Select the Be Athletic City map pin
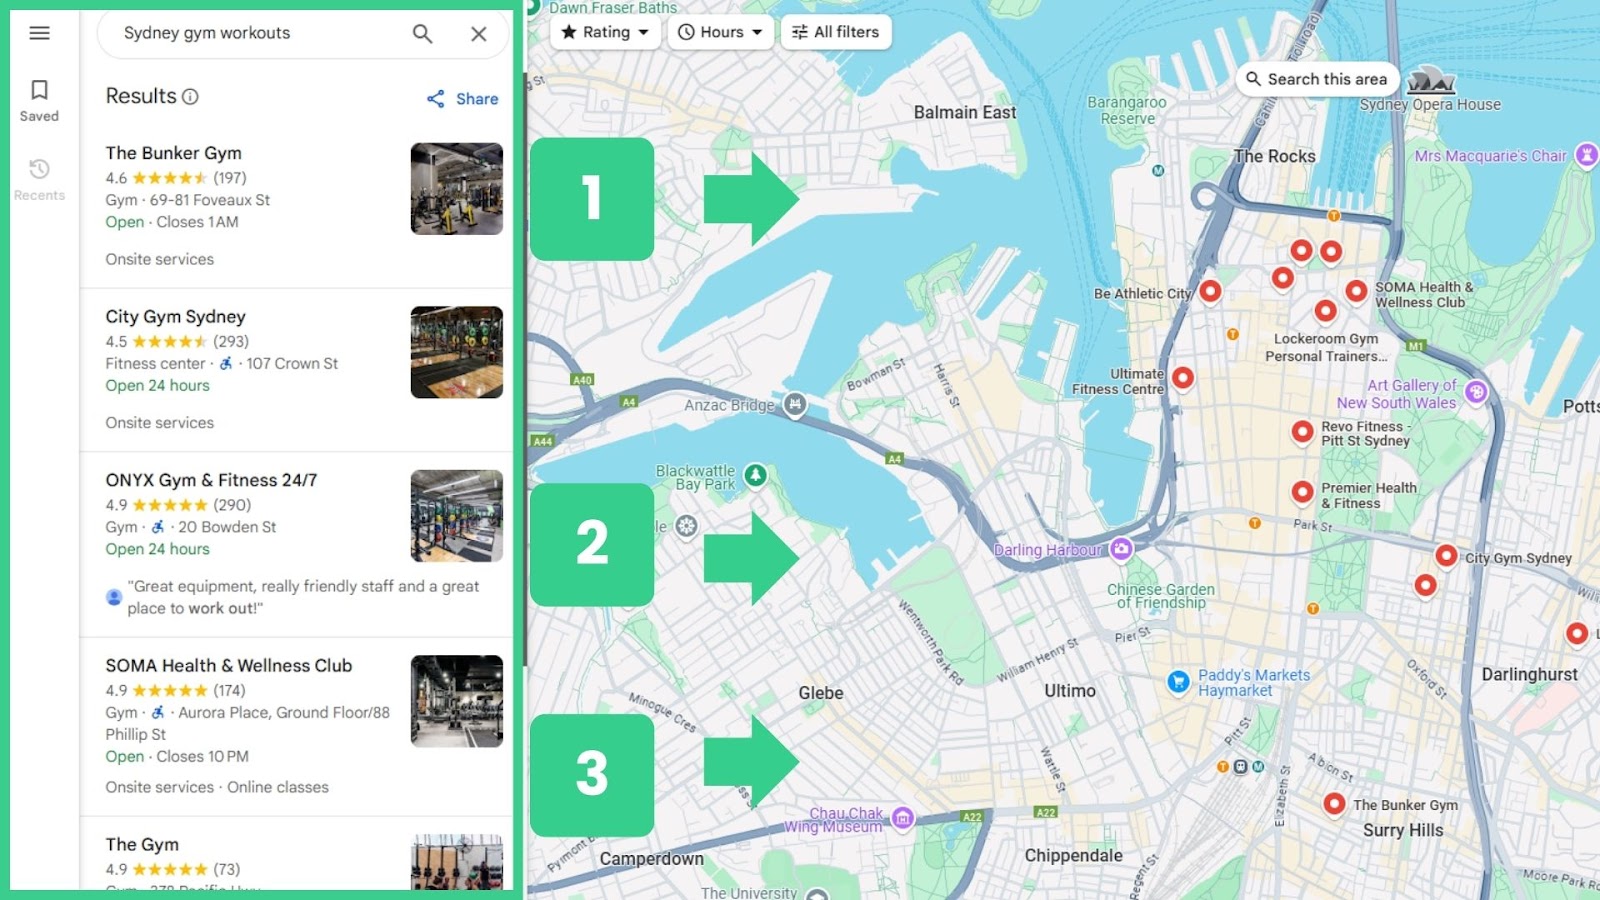The height and width of the screenshot is (900, 1600). (1210, 291)
